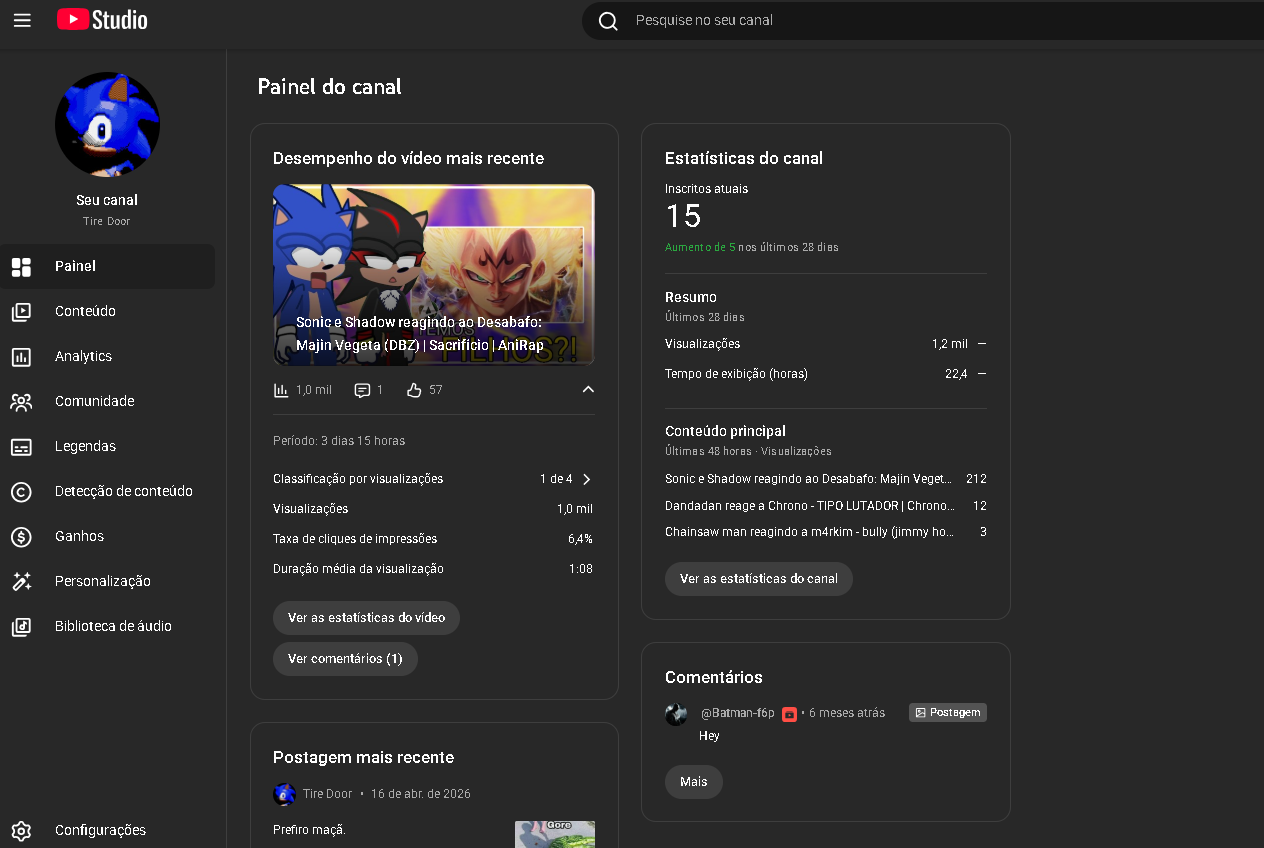The width and height of the screenshot is (1264, 848).
Task: Open the Comunidade people icon
Action: [x=21, y=402]
